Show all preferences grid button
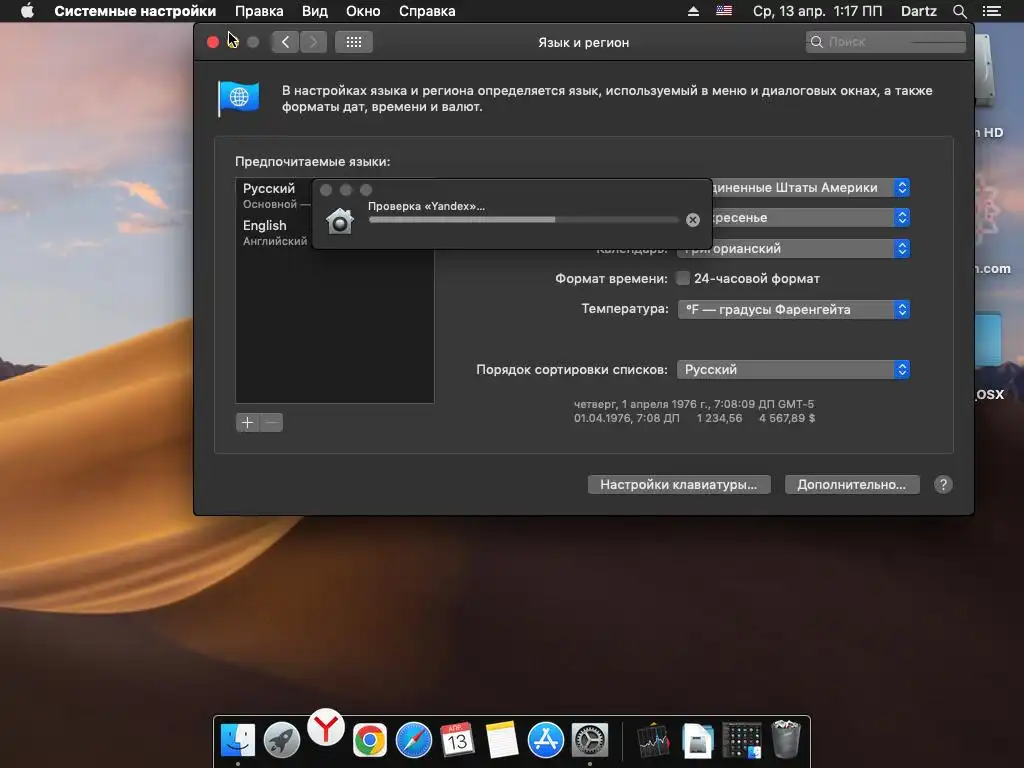This screenshot has width=1024, height=768. tap(353, 42)
